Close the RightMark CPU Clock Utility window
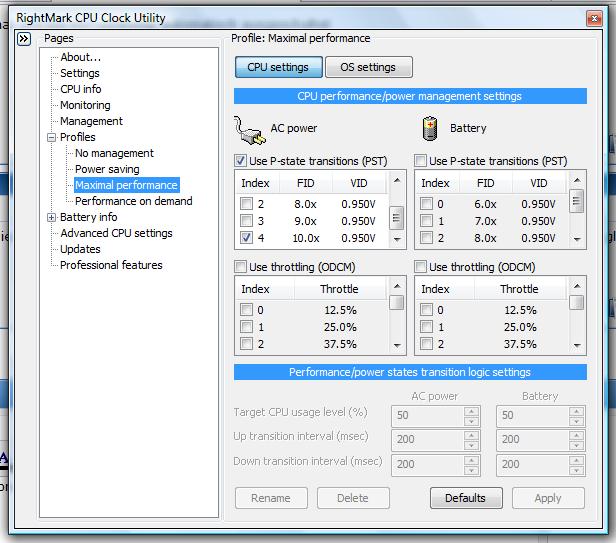 [594, 18]
